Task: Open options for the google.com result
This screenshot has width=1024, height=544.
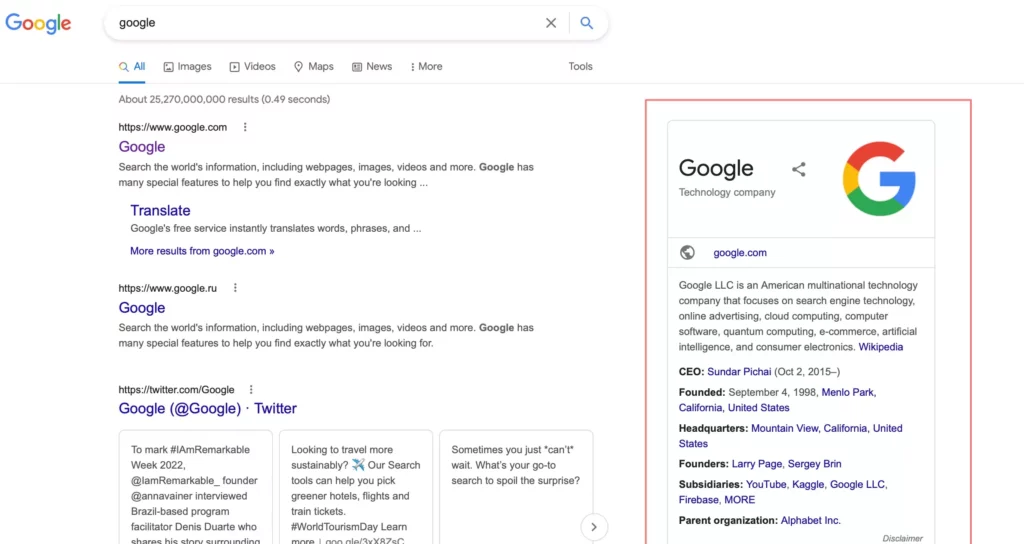Action: coord(245,127)
